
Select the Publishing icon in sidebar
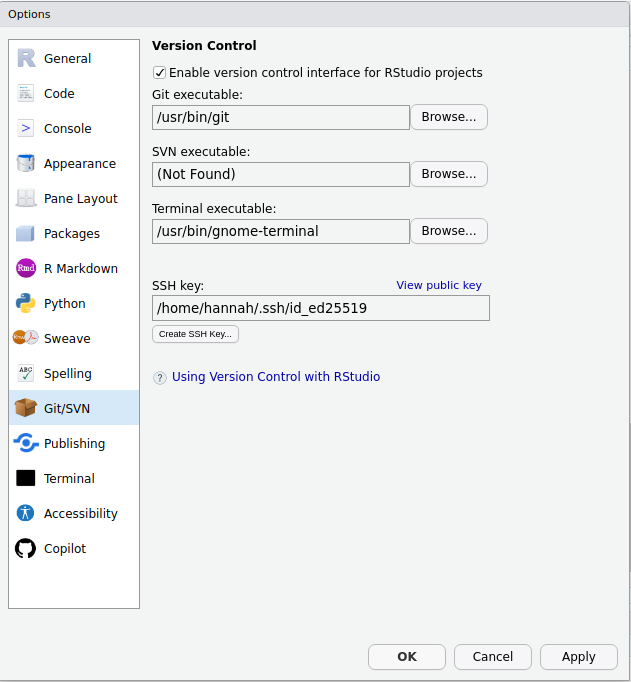click(26, 443)
